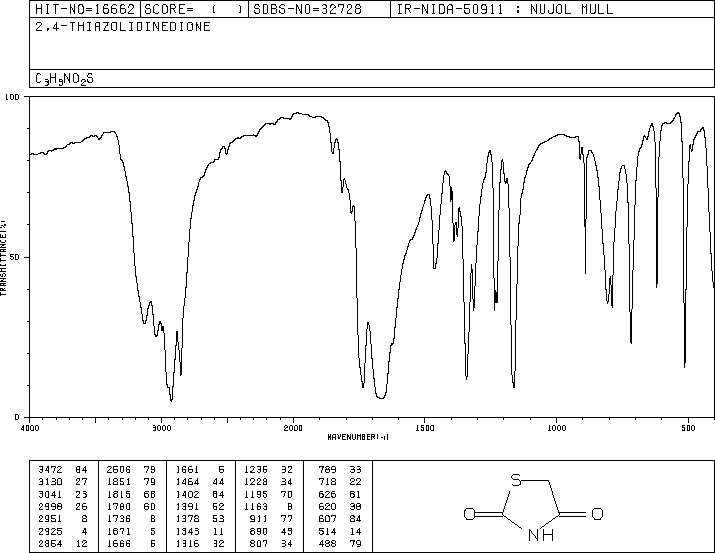Screen dimensions: 715x553
Task: Select the molecular formula C3H3NO2S
Action: tap(64, 79)
